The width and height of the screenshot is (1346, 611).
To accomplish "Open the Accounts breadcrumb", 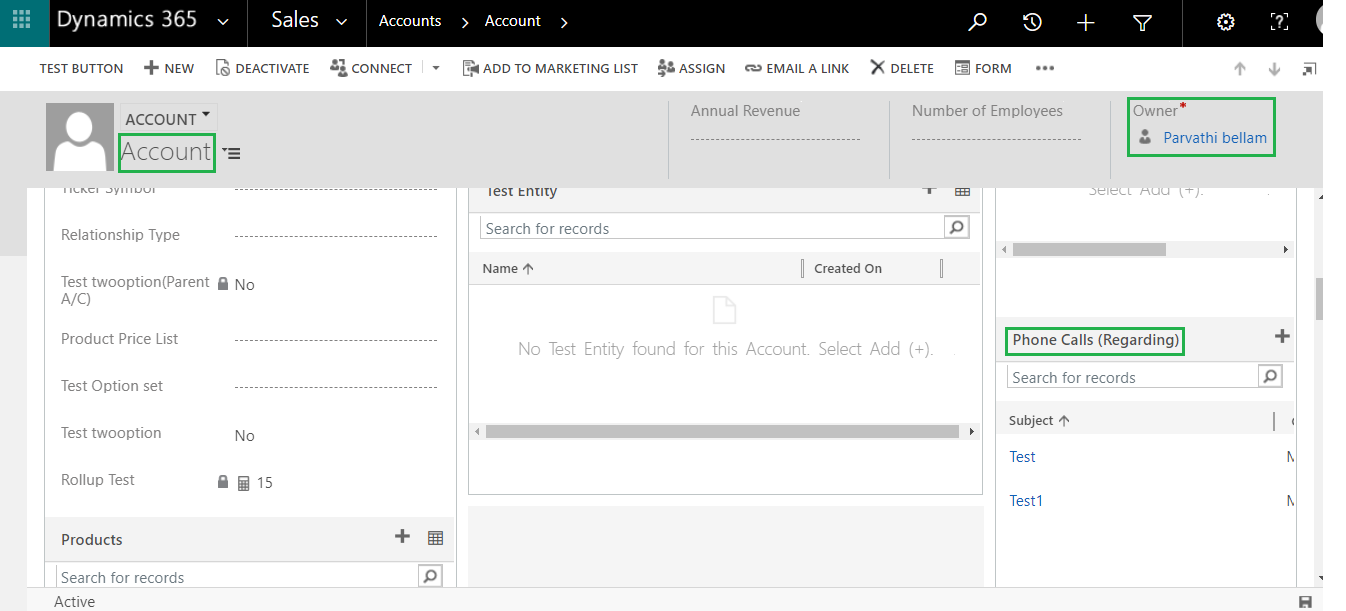I will click(410, 21).
